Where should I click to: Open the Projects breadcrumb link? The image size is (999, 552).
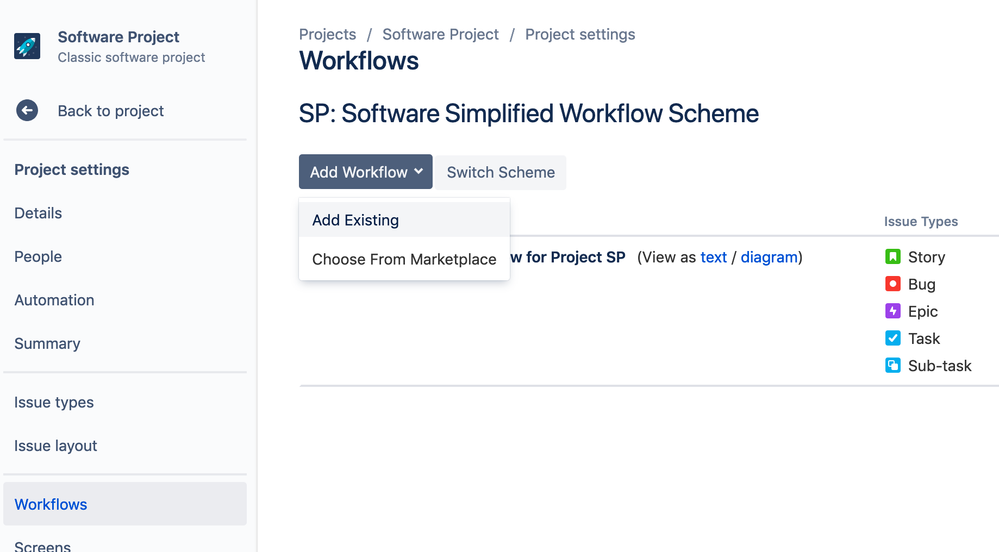(x=327, y=34)
